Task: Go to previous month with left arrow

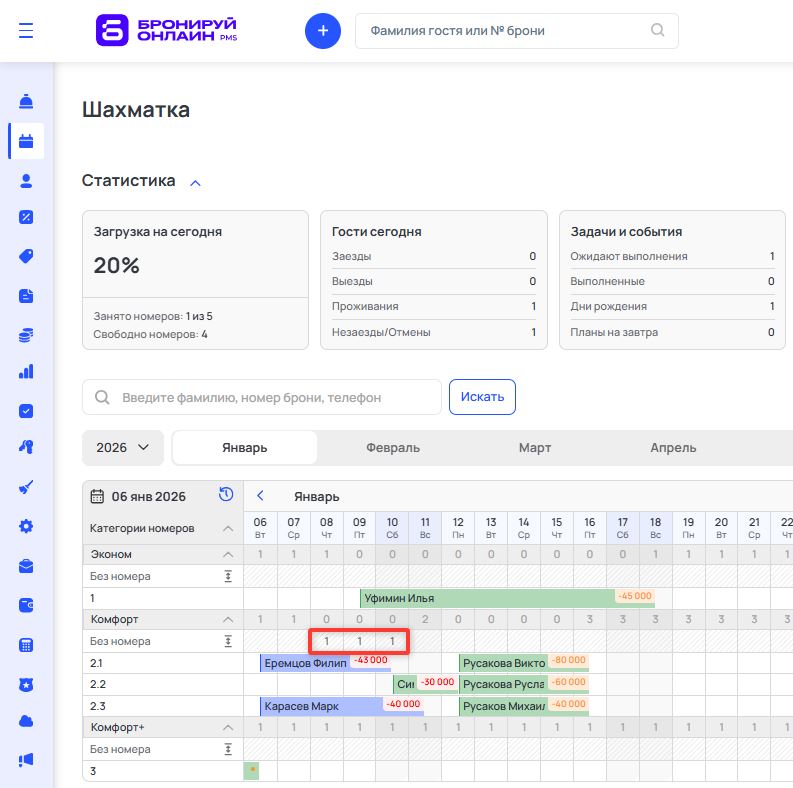Action: [260, 496]
